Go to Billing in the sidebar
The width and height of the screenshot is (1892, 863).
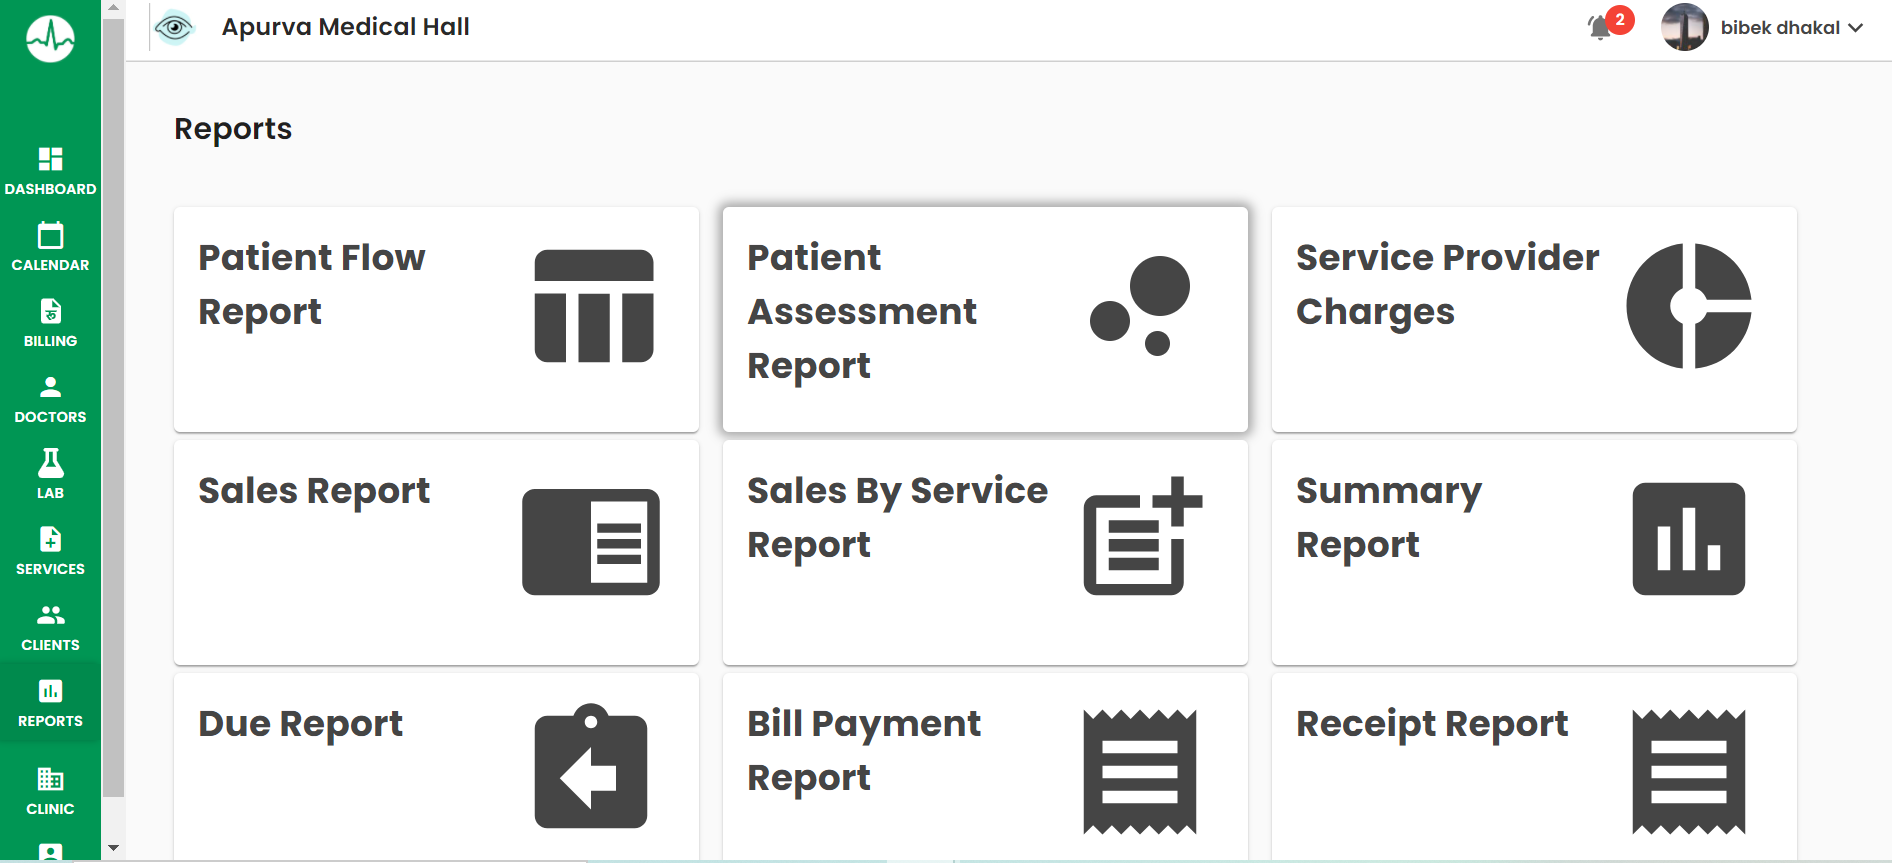point(50,322)
